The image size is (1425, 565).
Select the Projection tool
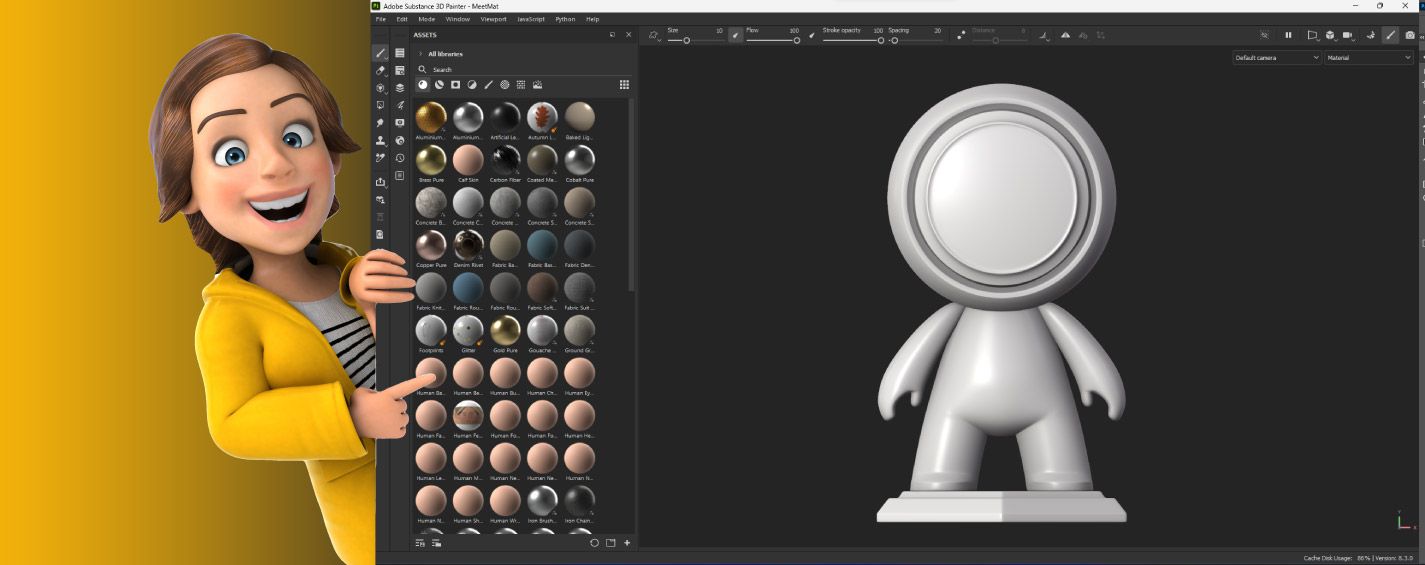380,88
